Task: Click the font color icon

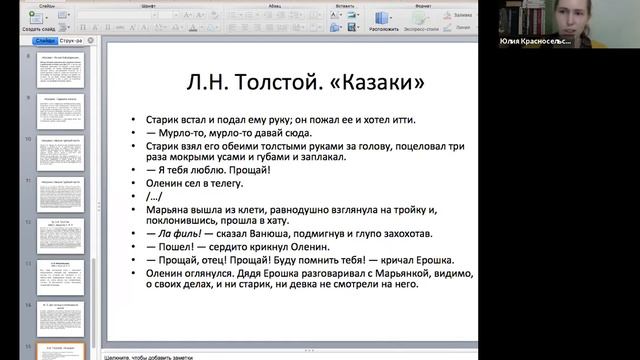Action: [x=193, y=28]
